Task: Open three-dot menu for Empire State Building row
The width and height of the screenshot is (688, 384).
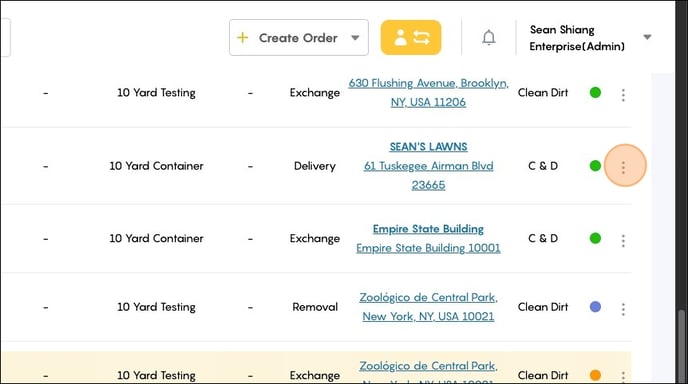Action: point(623,240)
